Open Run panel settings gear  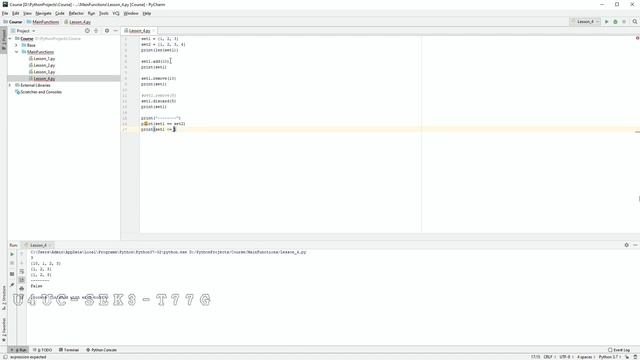pyautogui.click(x=627, y=245)
